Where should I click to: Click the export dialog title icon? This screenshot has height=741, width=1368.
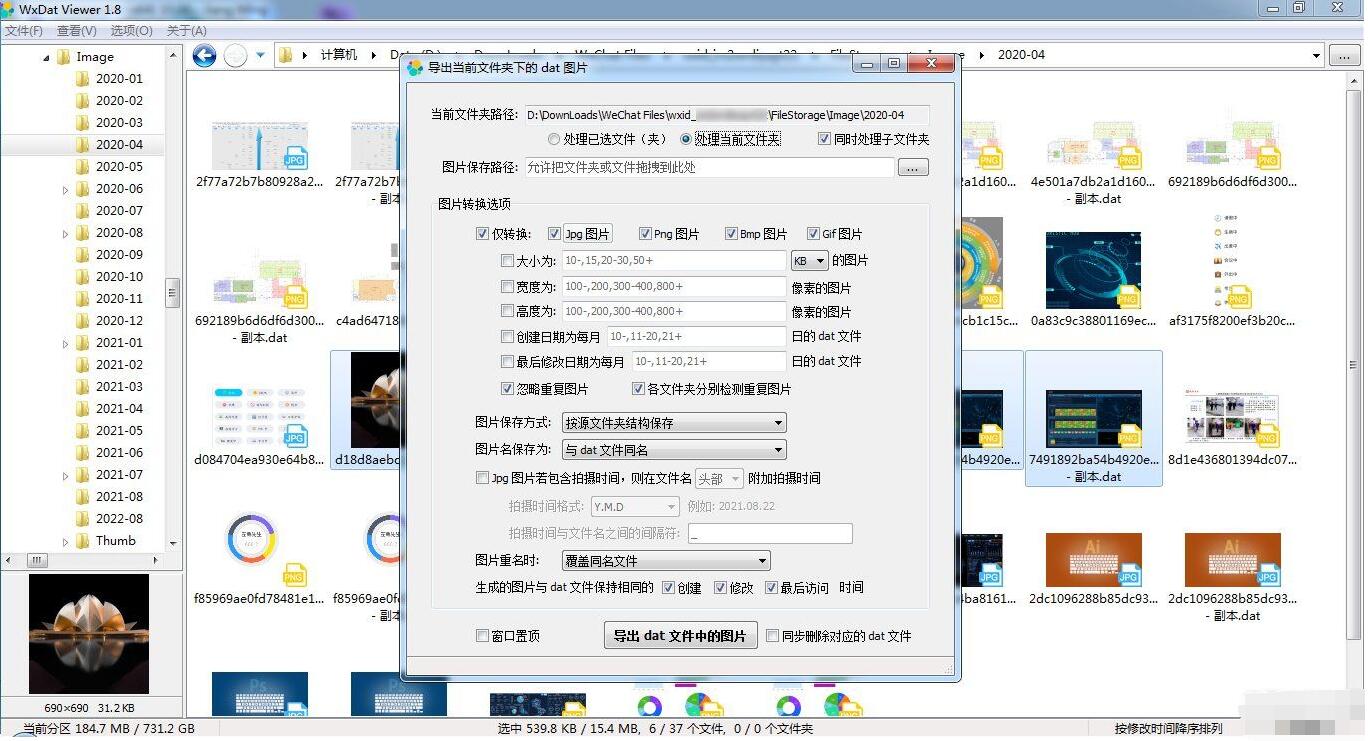click(416, 67)
